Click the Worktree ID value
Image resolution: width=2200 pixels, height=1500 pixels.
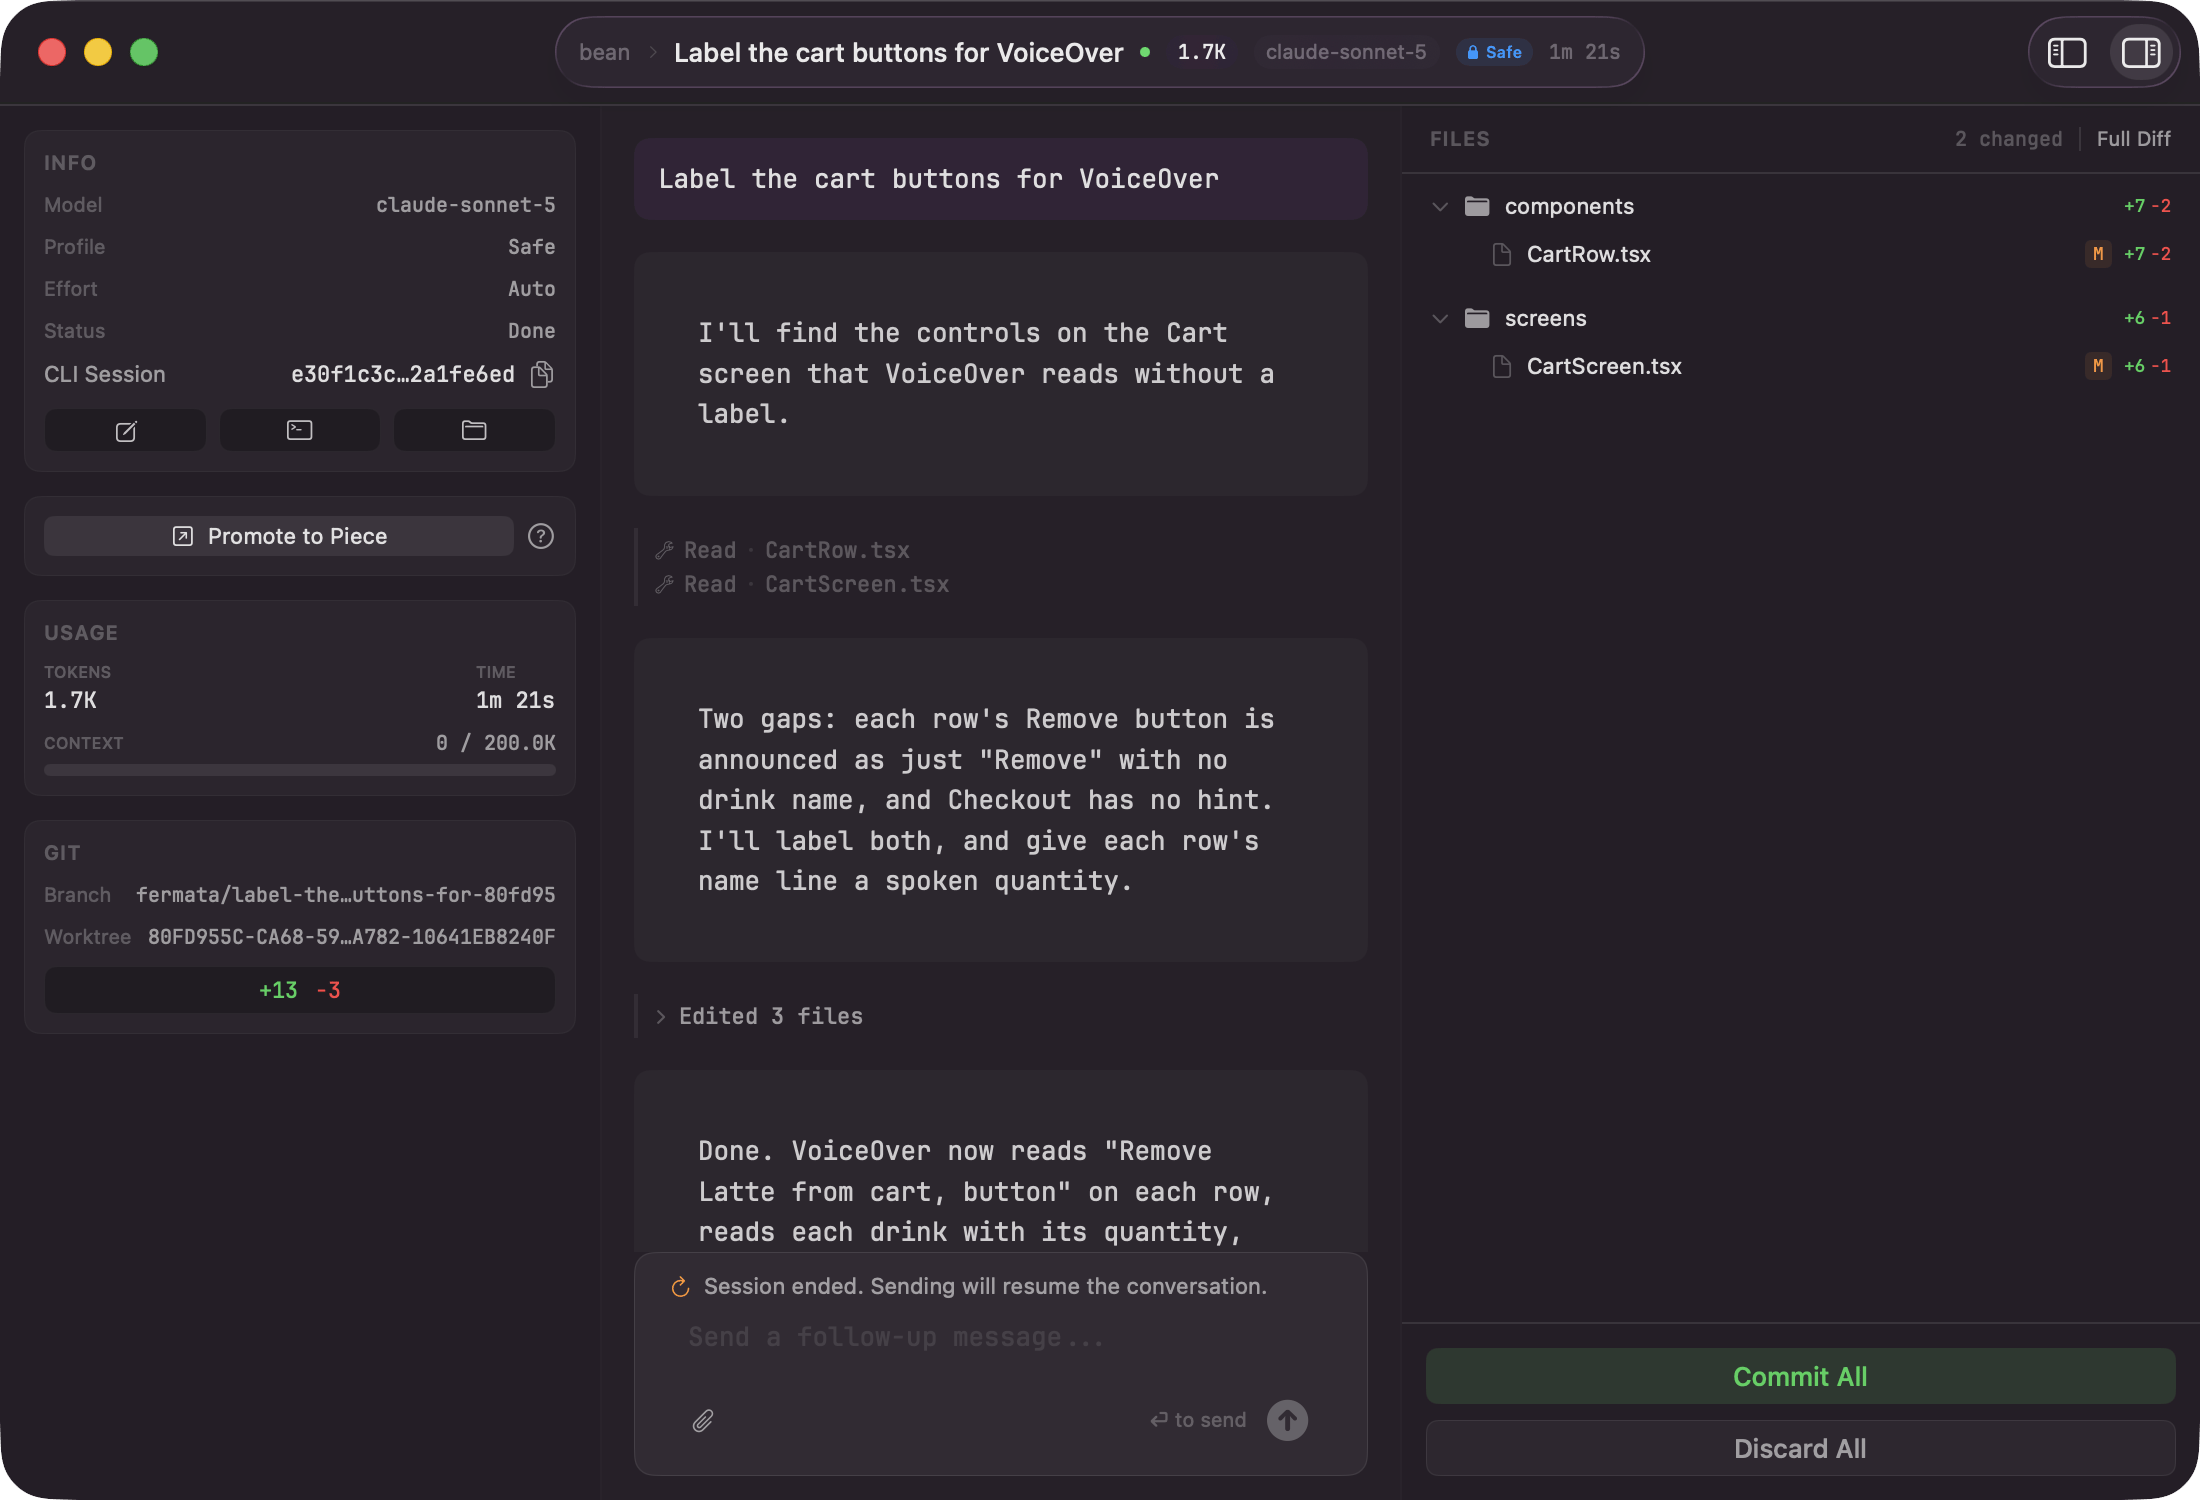[x=351, y=937]
